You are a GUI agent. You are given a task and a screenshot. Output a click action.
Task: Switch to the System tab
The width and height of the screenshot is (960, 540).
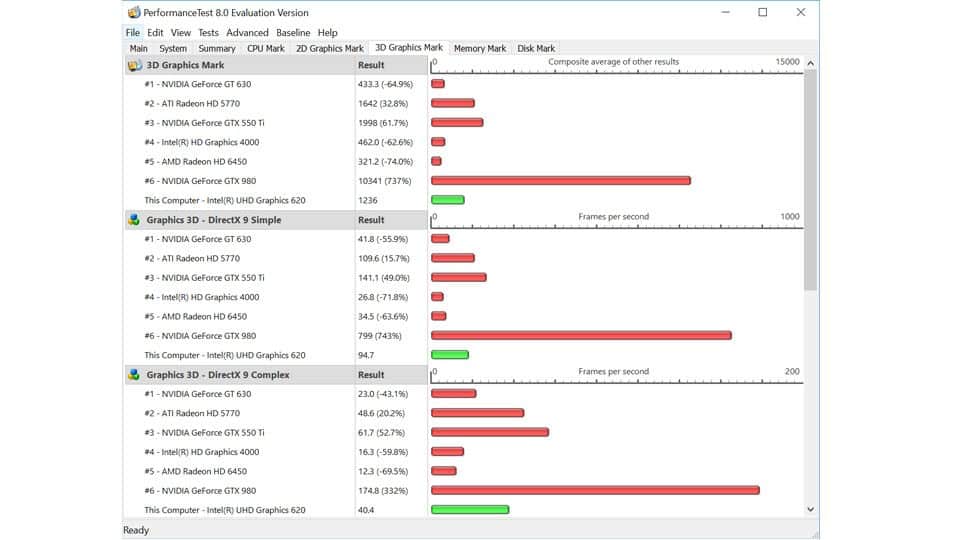point(173,48)
